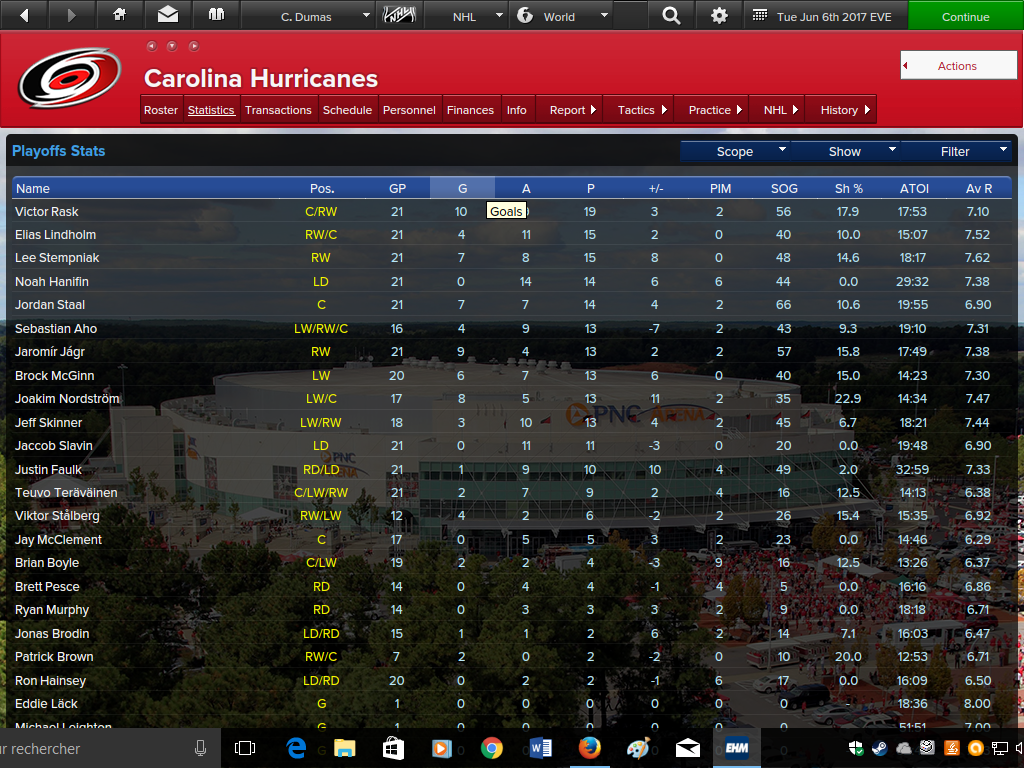Image resolution: width=1024 pixels, height=768 pixels.
Task: Switch to the Statistics tab
Action: 211,110
